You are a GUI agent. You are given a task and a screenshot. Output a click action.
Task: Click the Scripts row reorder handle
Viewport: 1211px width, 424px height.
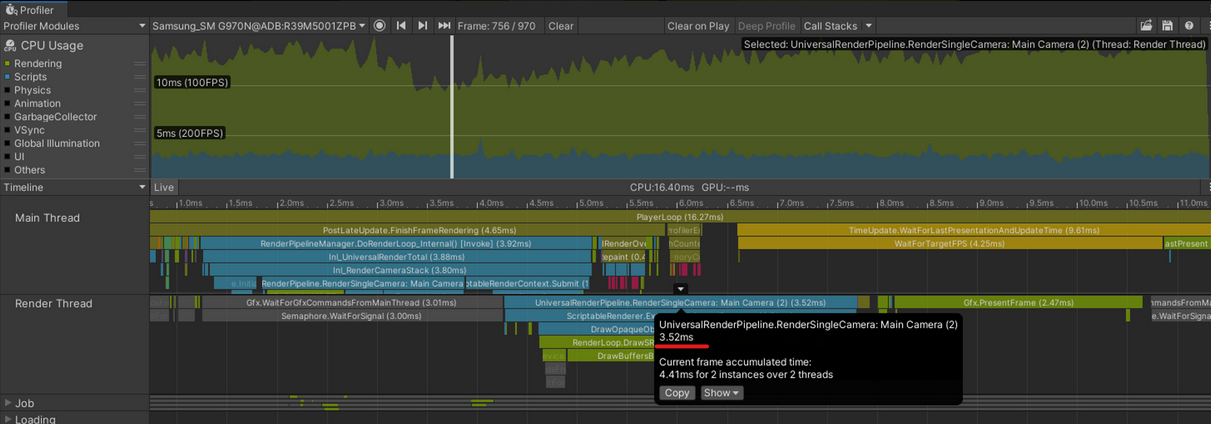(x=139, y=77)
